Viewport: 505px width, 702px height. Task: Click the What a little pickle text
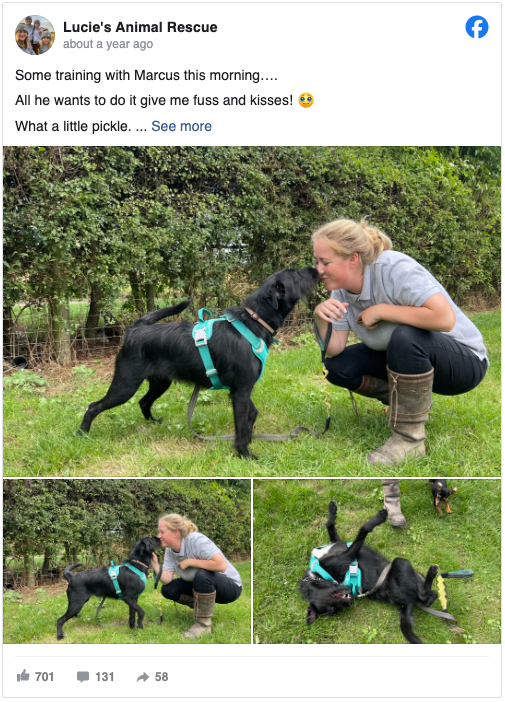(x=73, y=126)
